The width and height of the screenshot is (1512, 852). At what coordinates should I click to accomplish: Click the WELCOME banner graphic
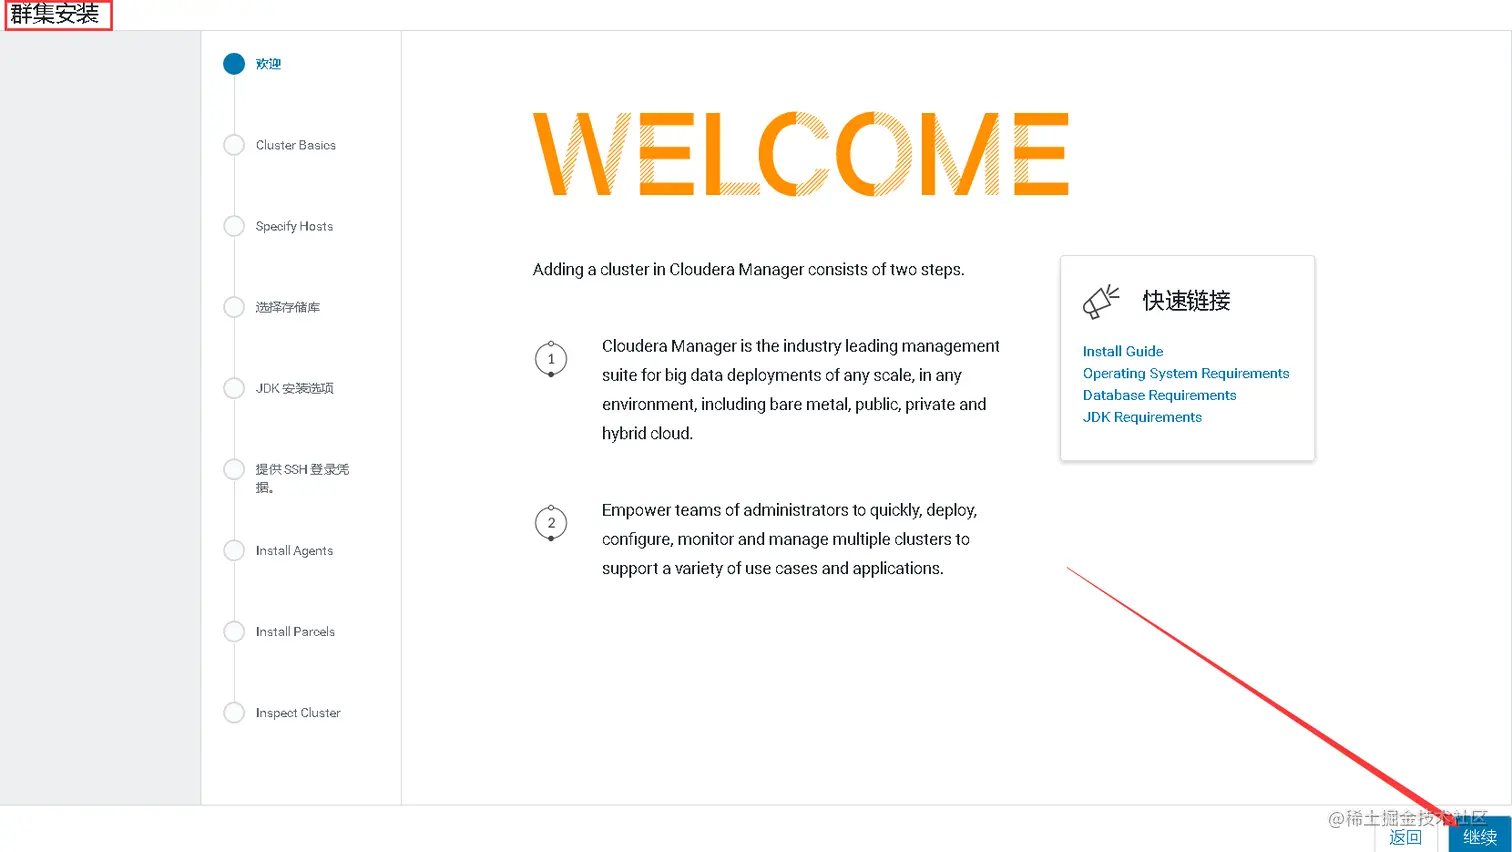801,153
